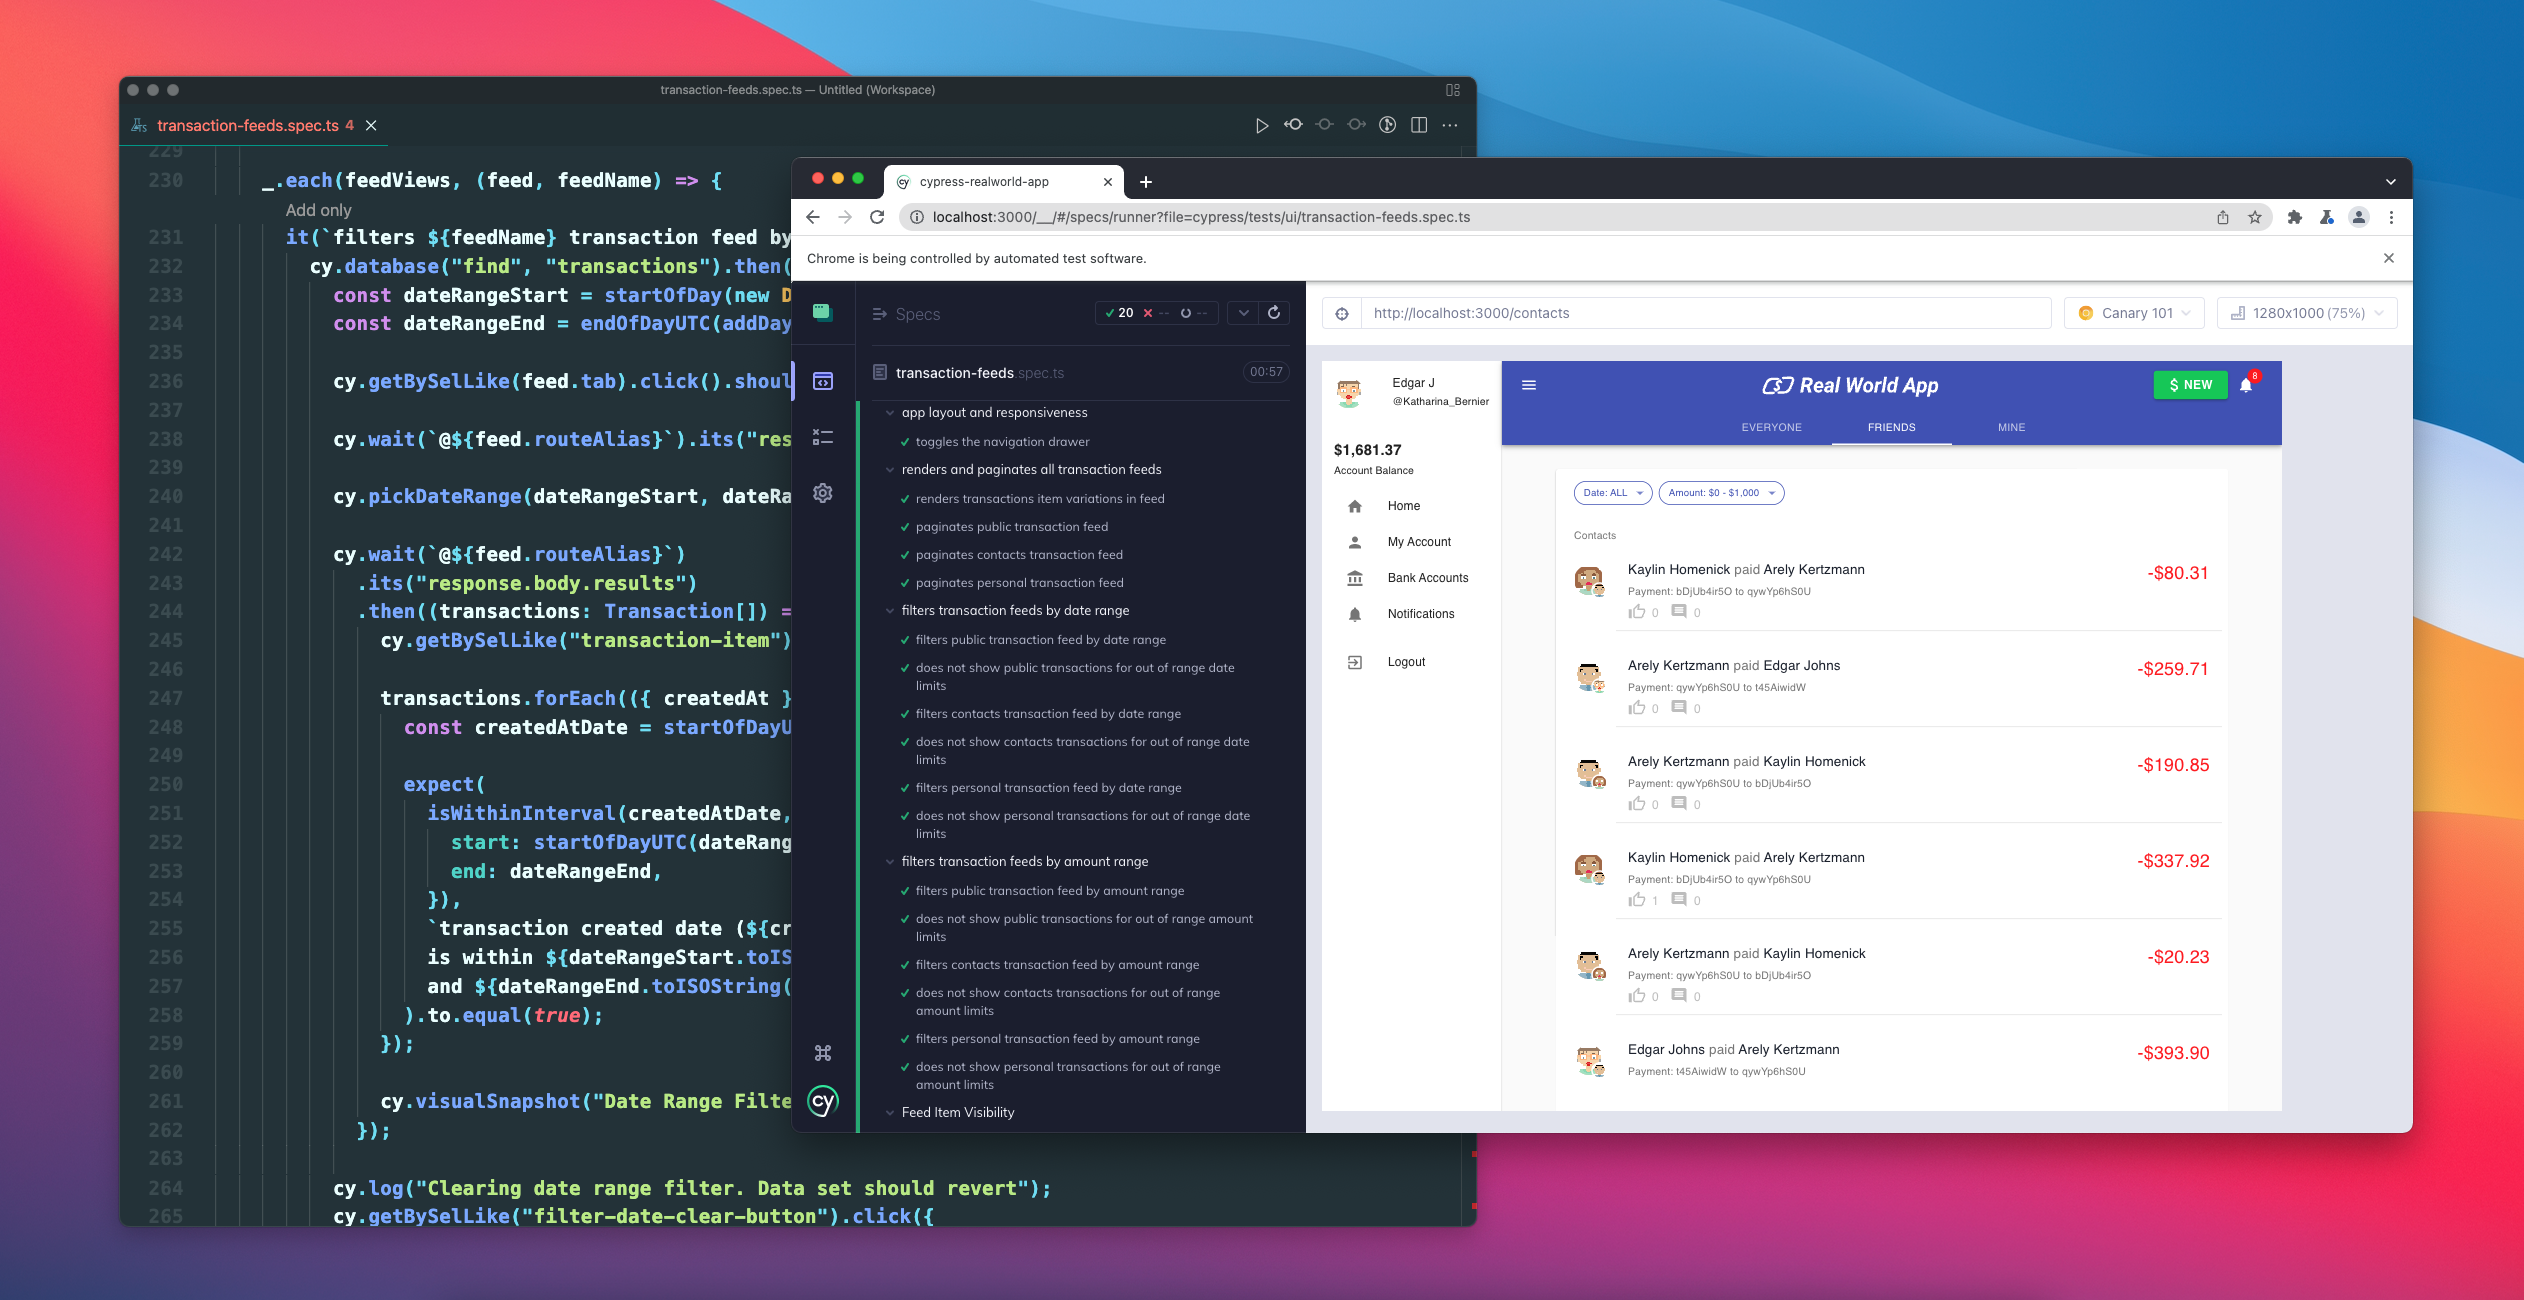
Task: Click the $ NEW button
Action: click(2189, 385)
